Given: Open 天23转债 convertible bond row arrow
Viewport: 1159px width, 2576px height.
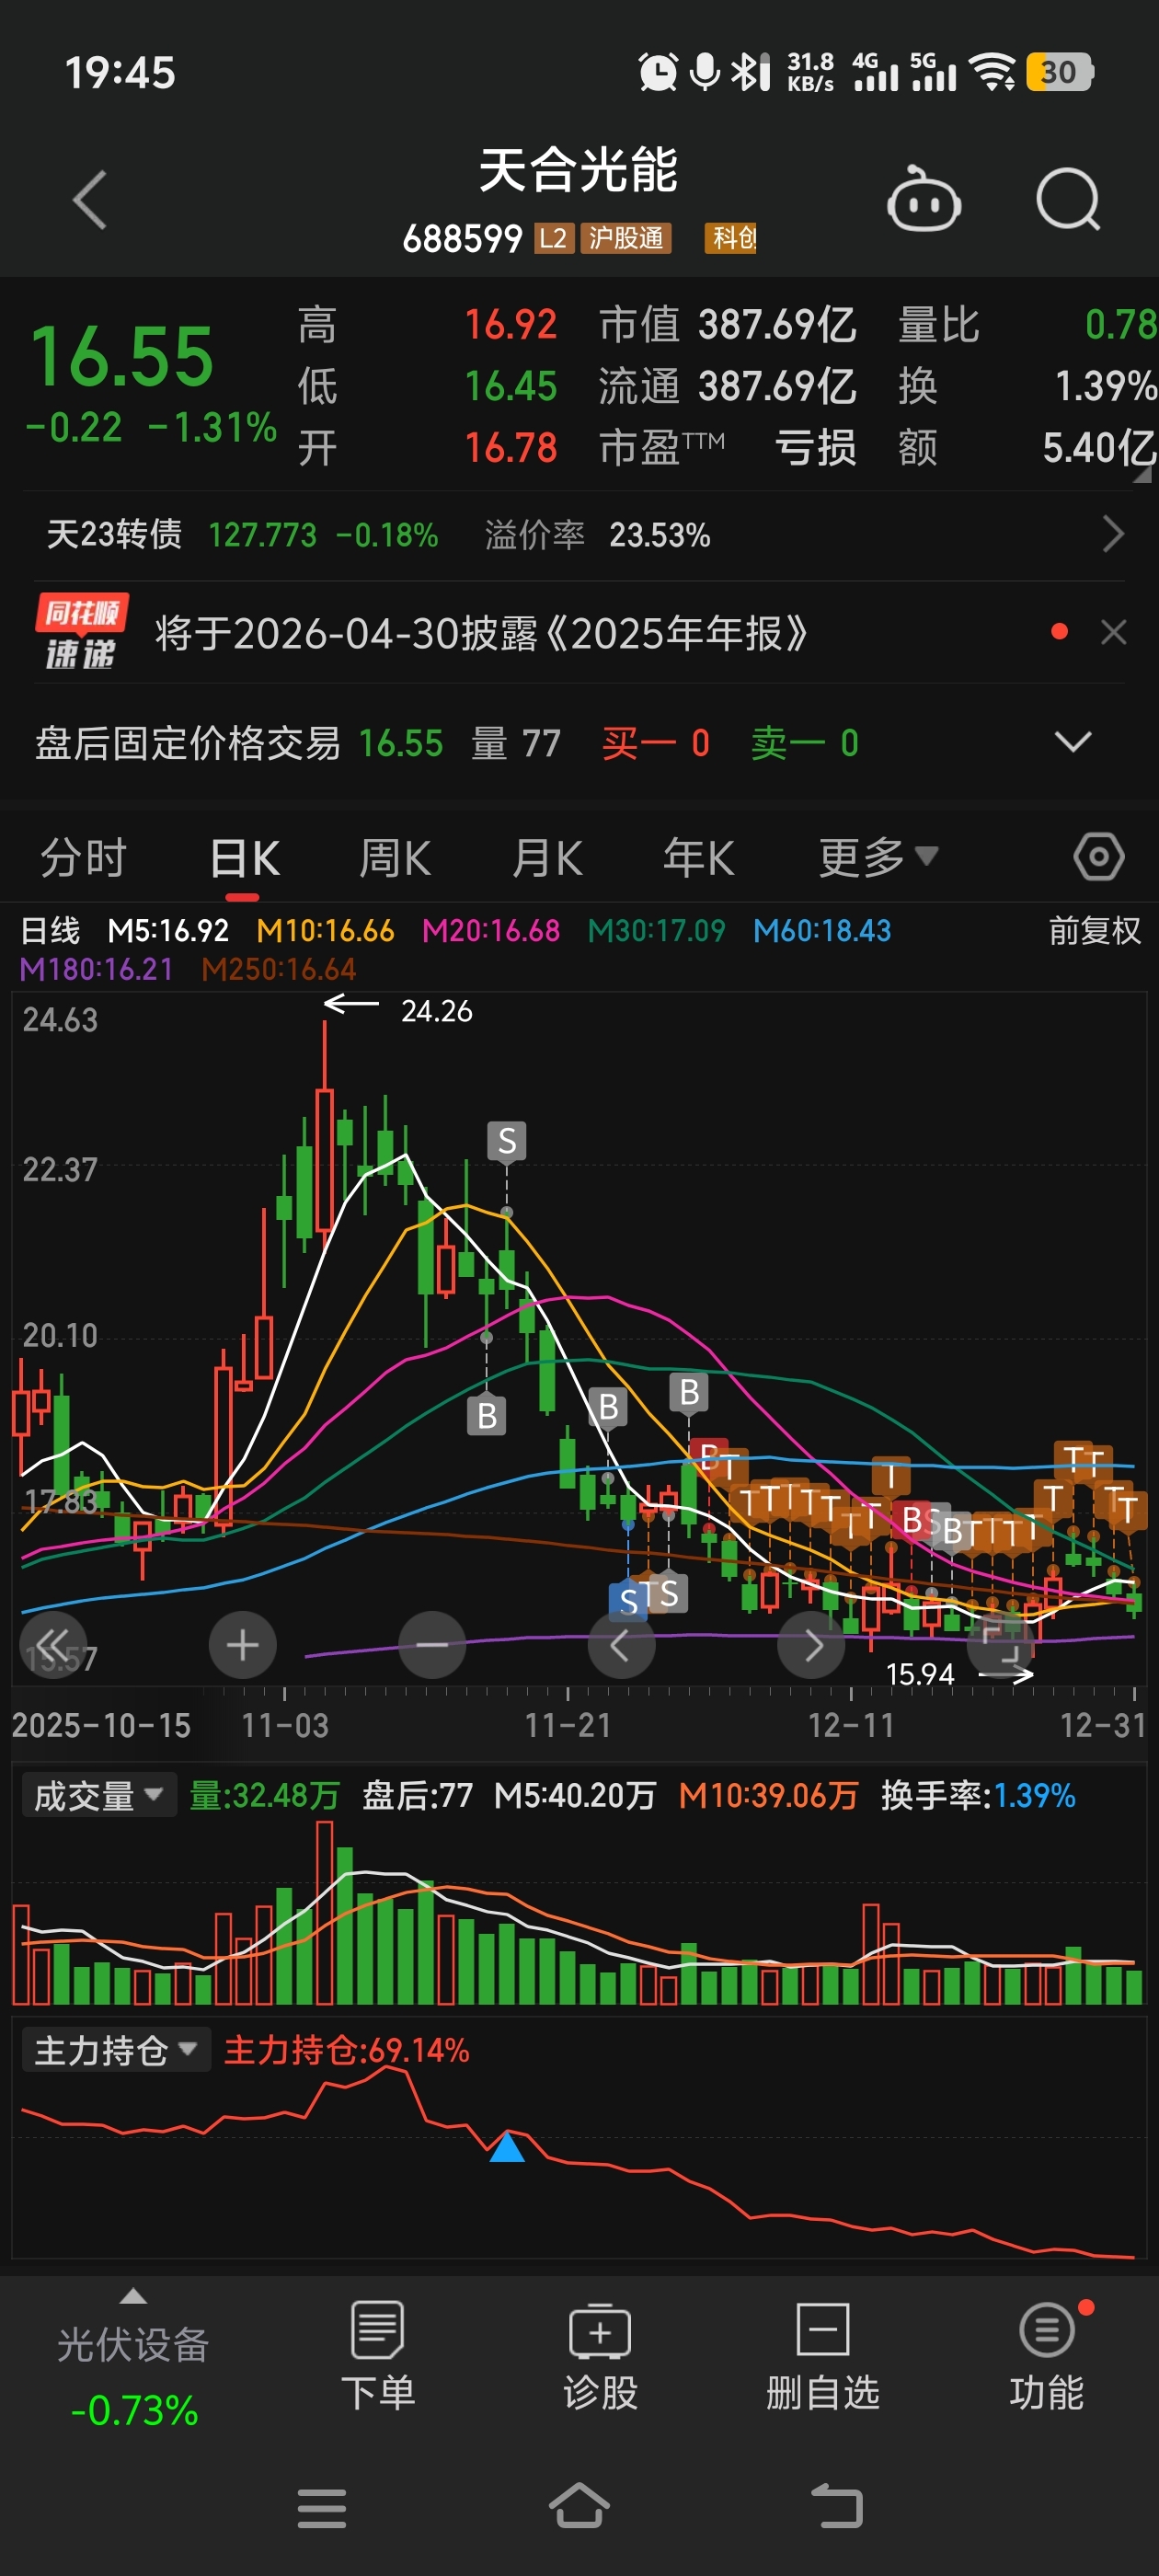Looking at the screenshot, I should point(1113,534).
